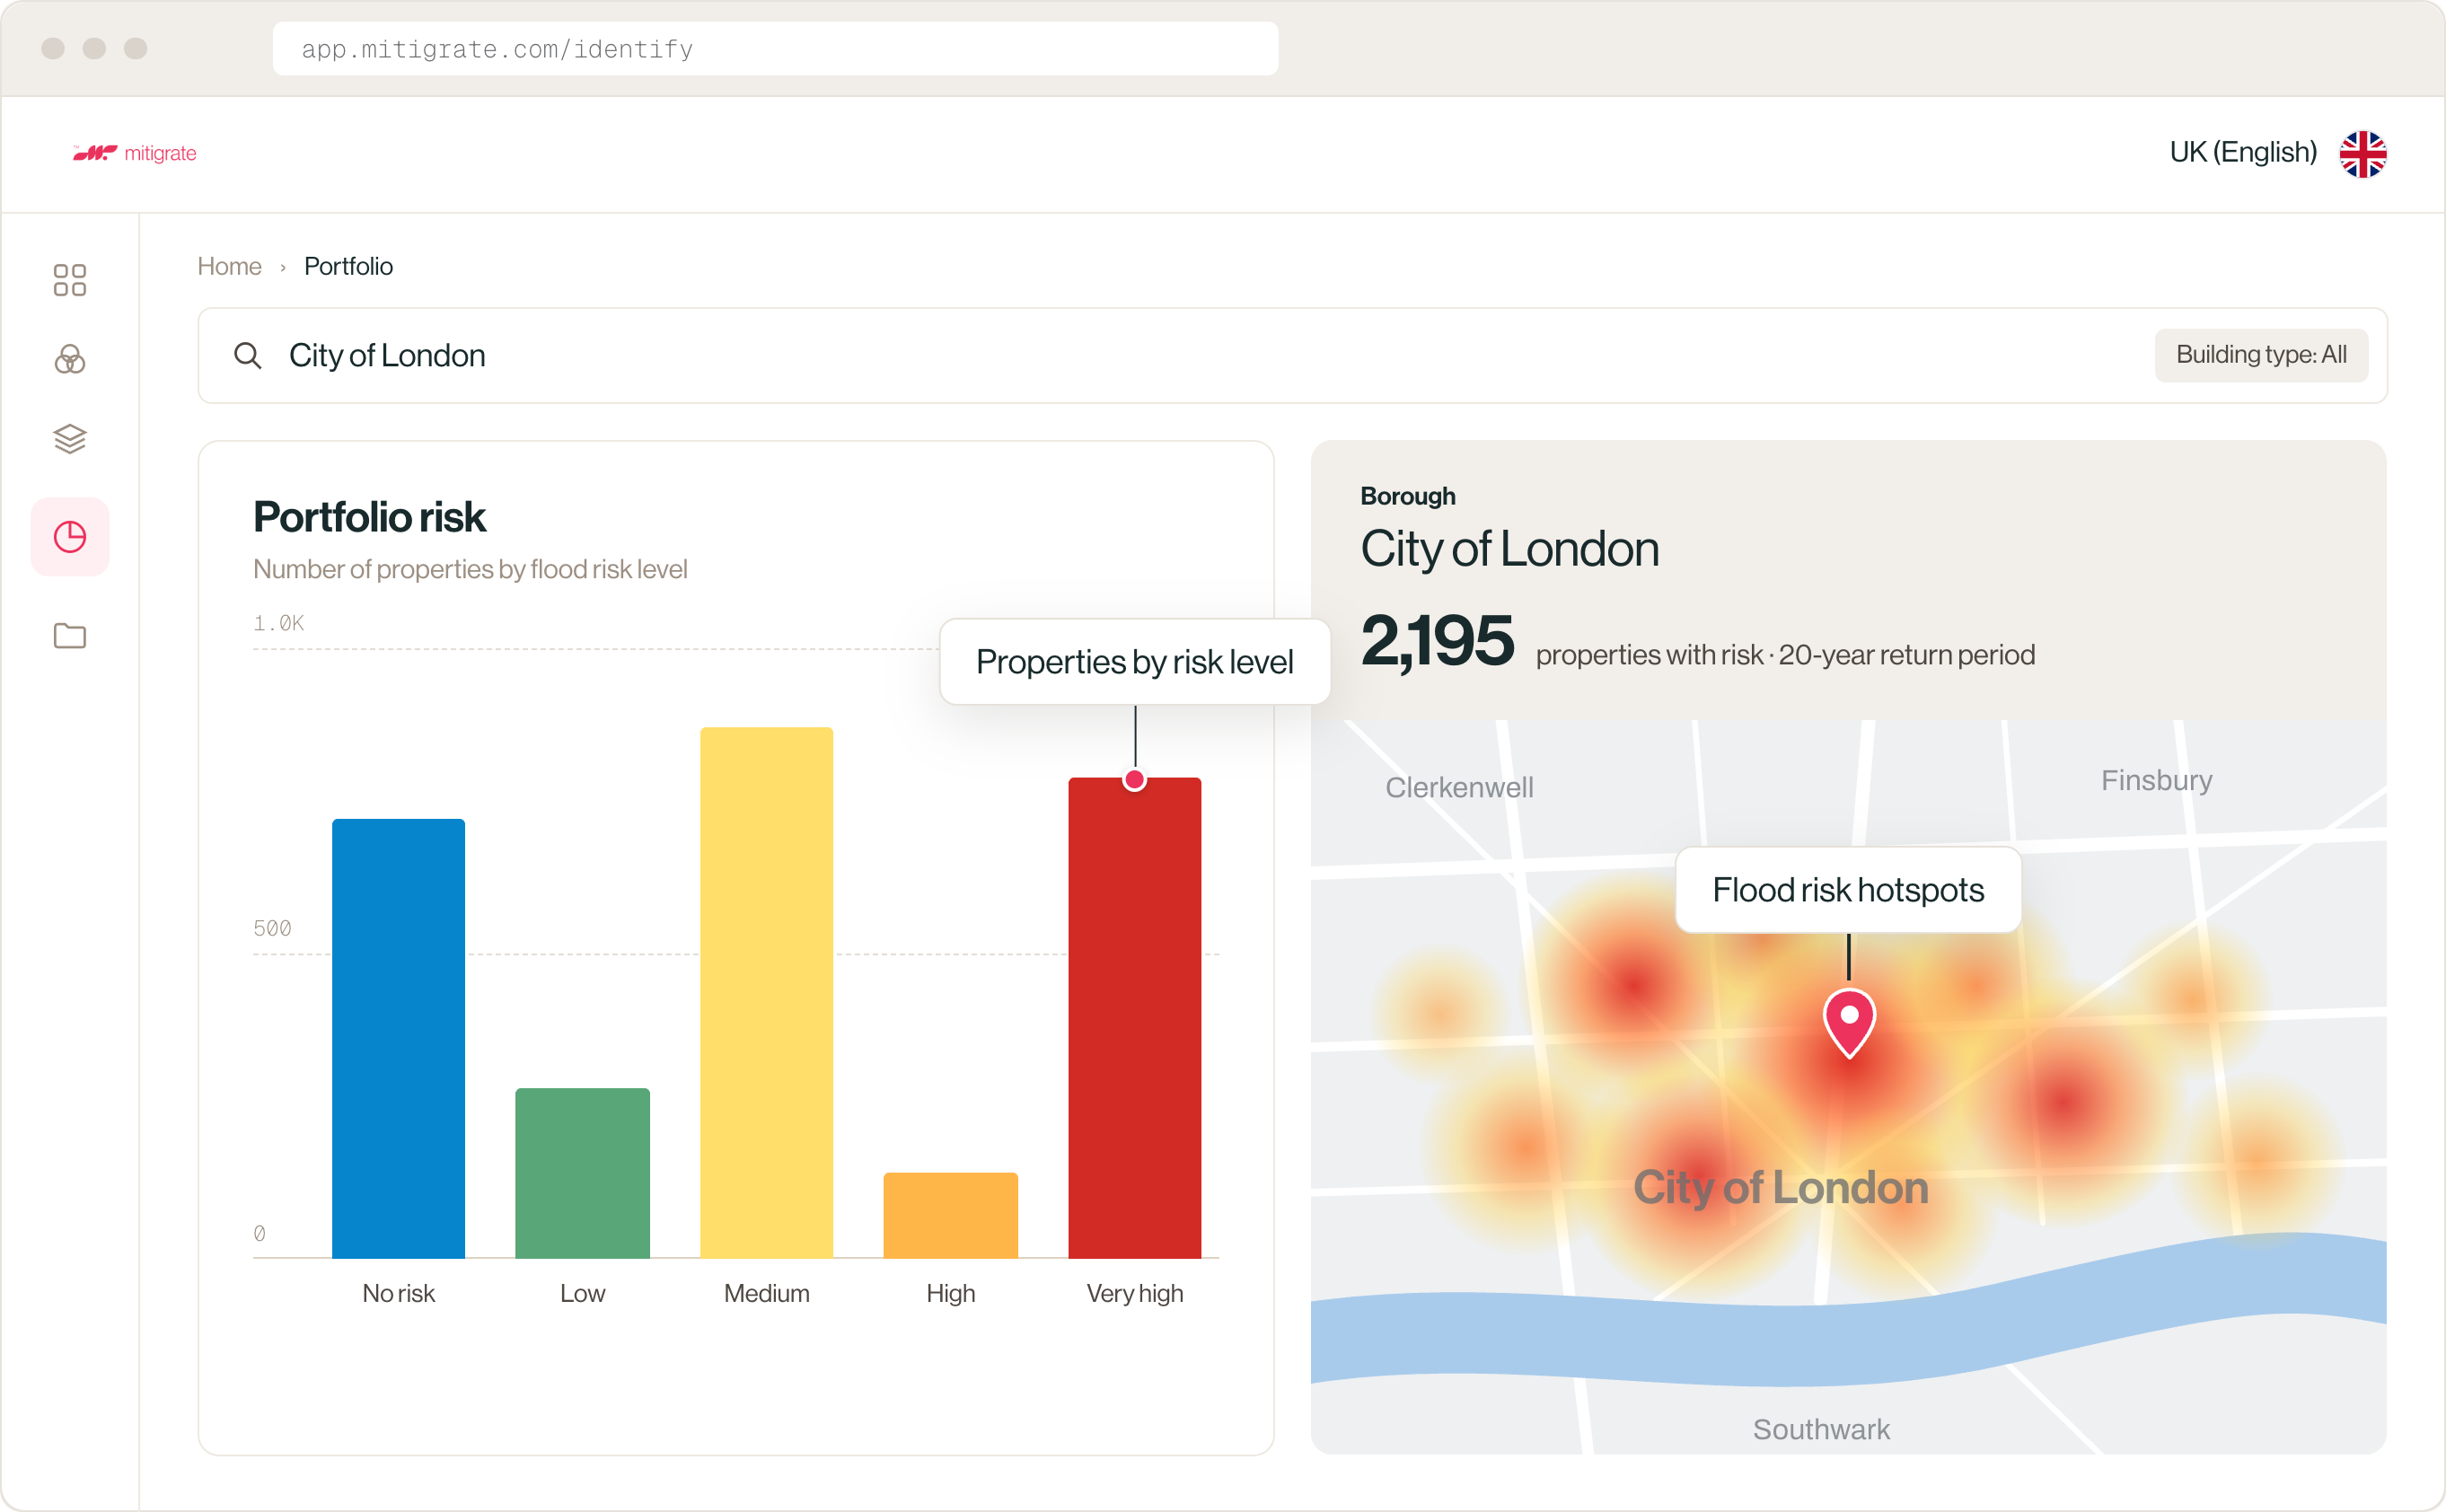The width and height of the screenshot is (2446, 1512).
Task: Click the Portfolio risk heading
Action: point(369,517)
